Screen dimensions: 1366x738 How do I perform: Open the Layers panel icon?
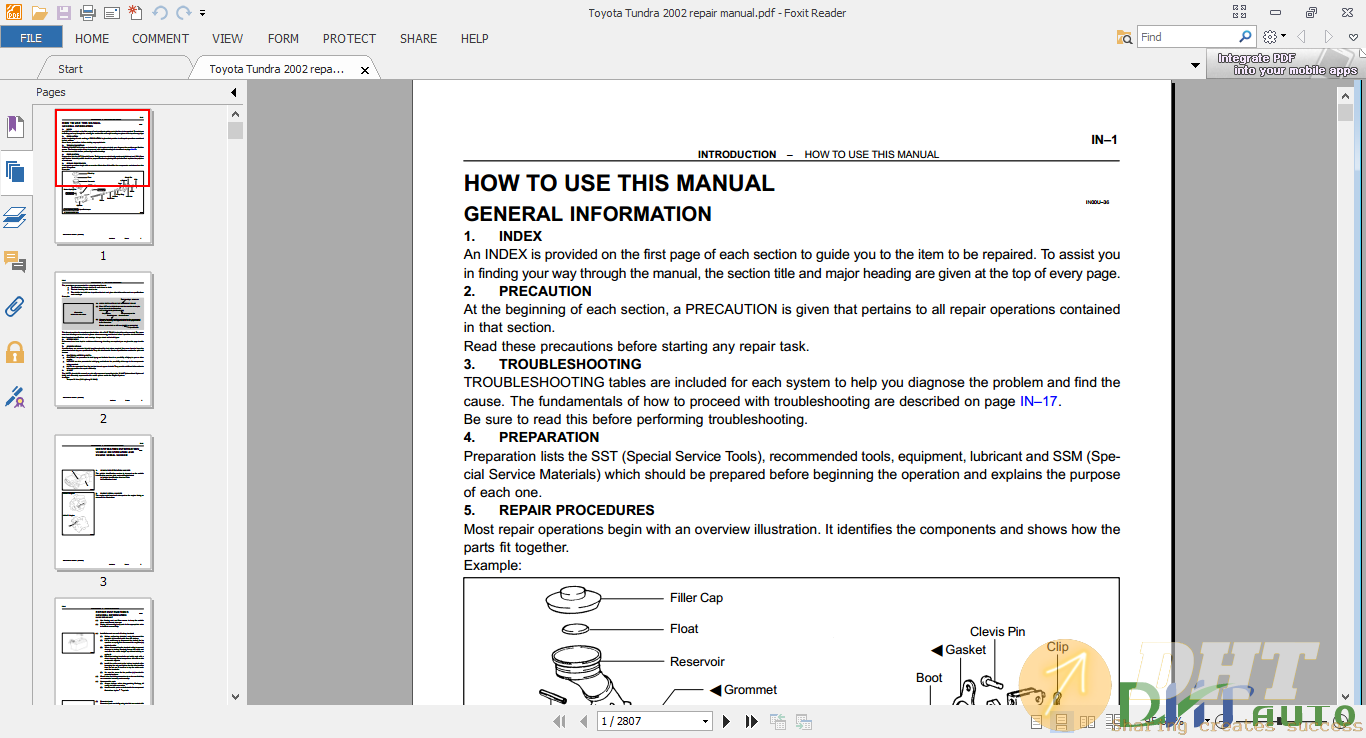(x=15, y=217)
